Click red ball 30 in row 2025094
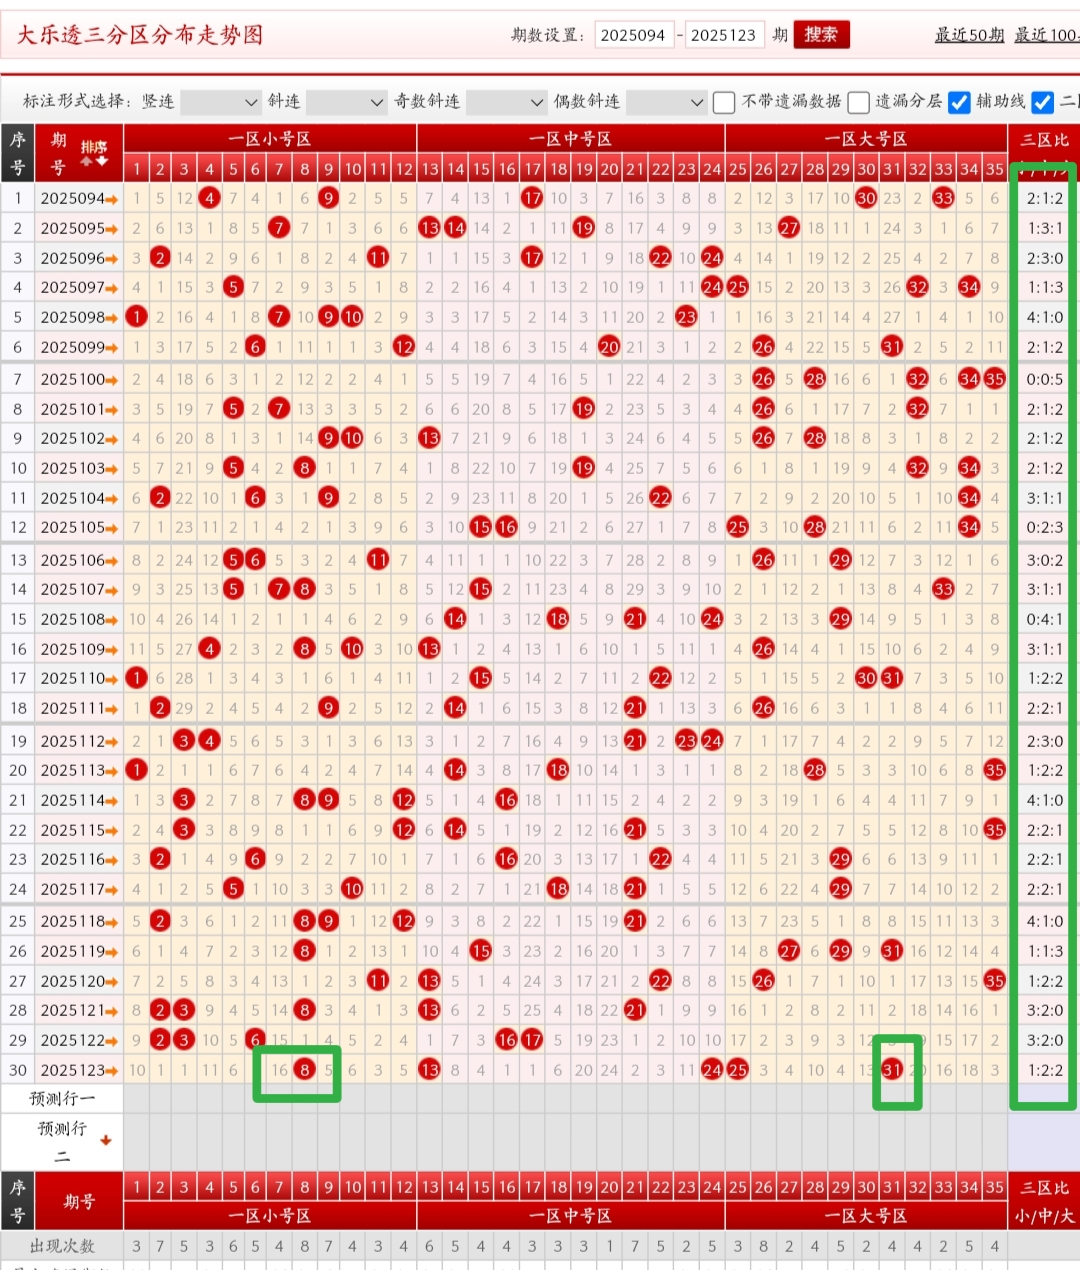Viewport: 1080px width, 1270px height. pos(866,198)
